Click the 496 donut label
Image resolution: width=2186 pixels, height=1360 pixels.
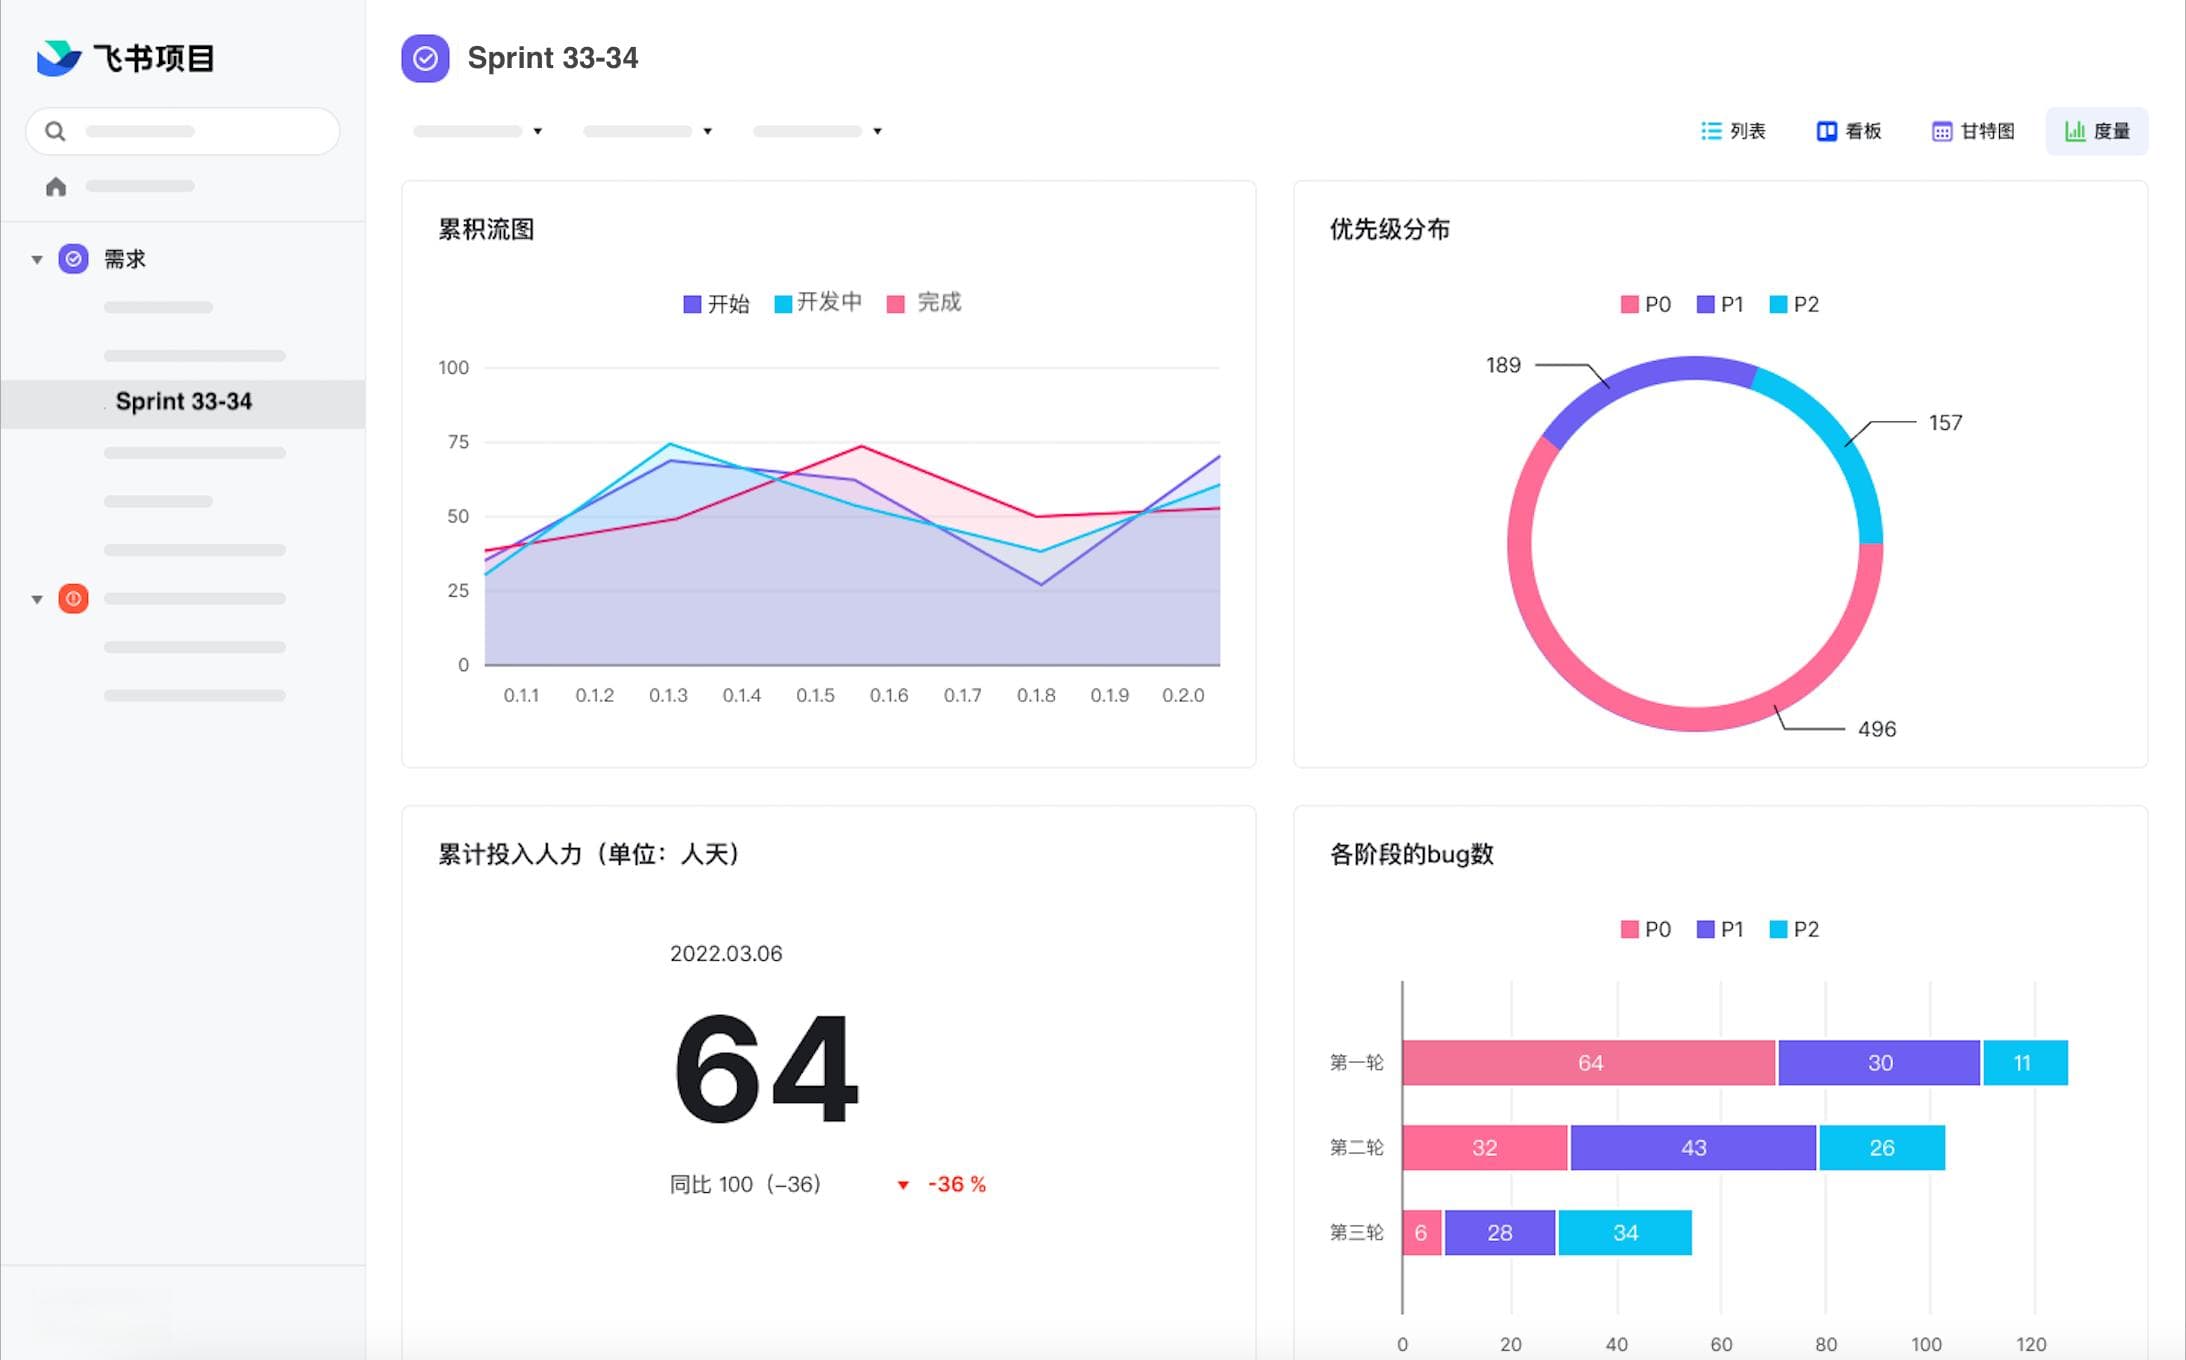(x=1877, y=730)
